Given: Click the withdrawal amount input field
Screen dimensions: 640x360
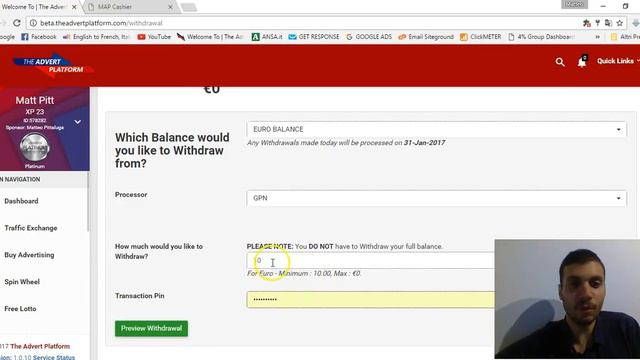Looking at the screenshot, I should coord(370,260).
